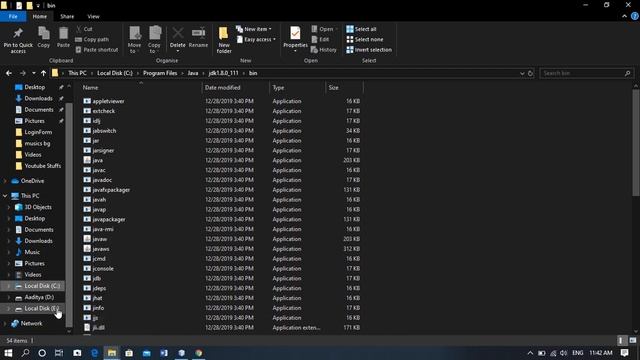
Task: Open the New item dropdown
Action: [254, 29]
